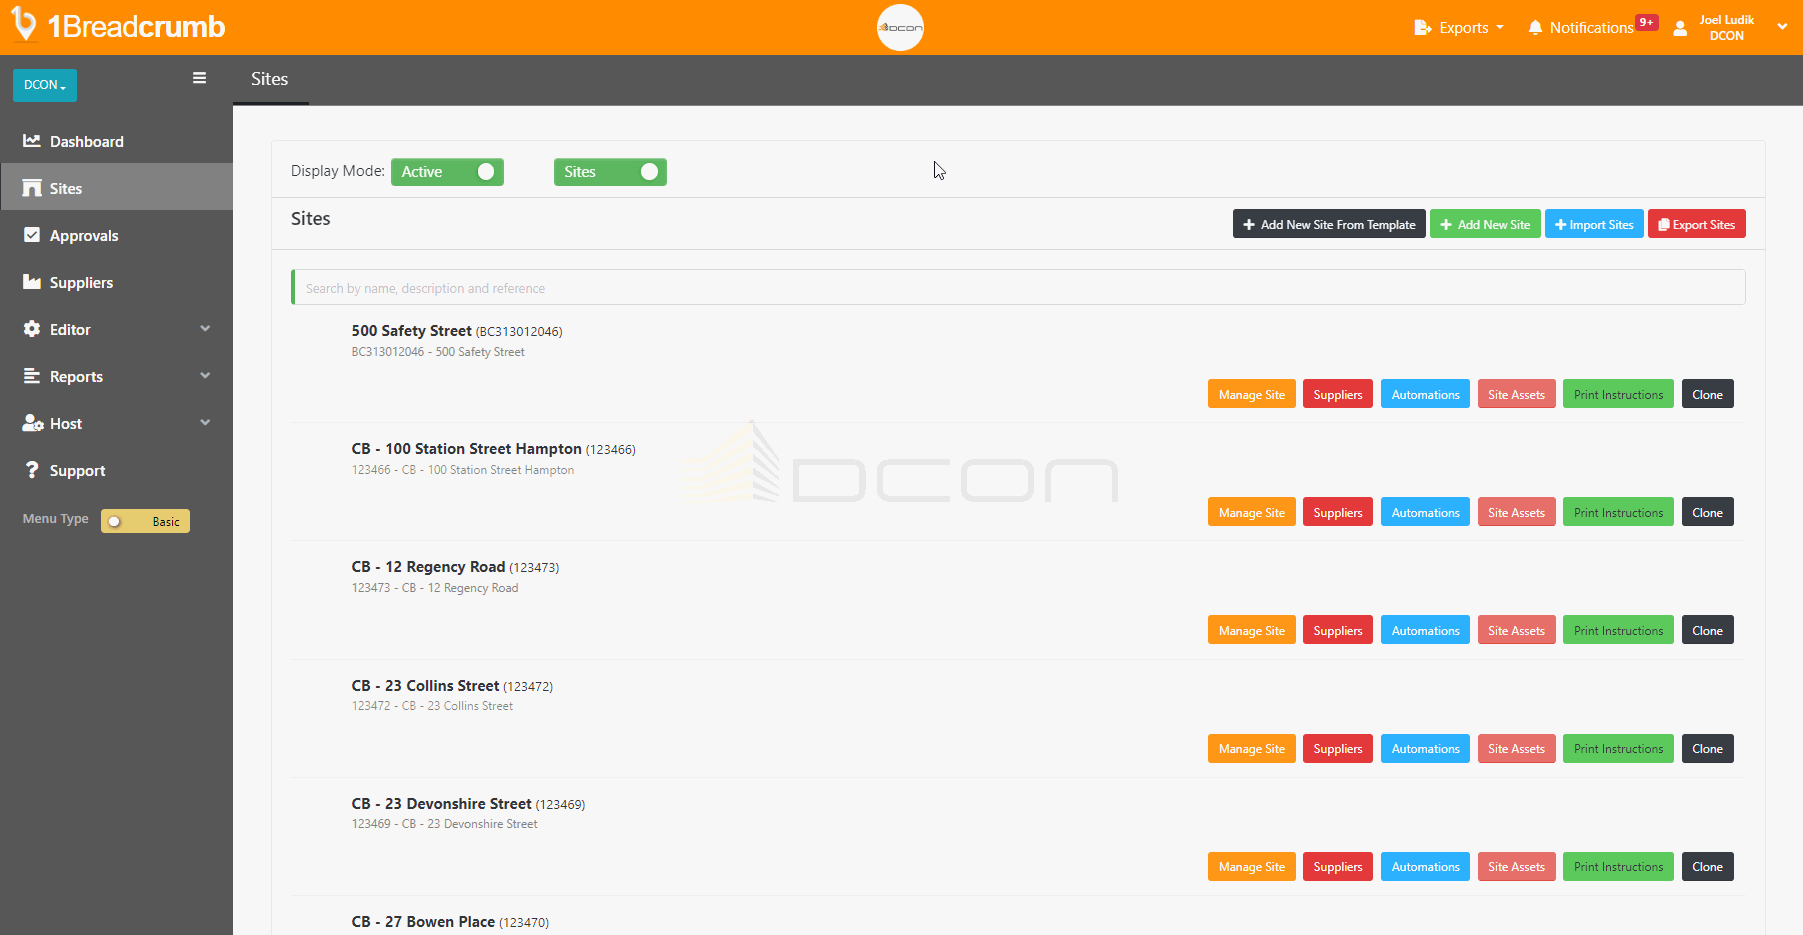Image resolution: width=1803 pixels, height=935 pixels.
Task: Open Suppliers via the bar-chart sidebar icon
Action: click(x=33, y=282)
